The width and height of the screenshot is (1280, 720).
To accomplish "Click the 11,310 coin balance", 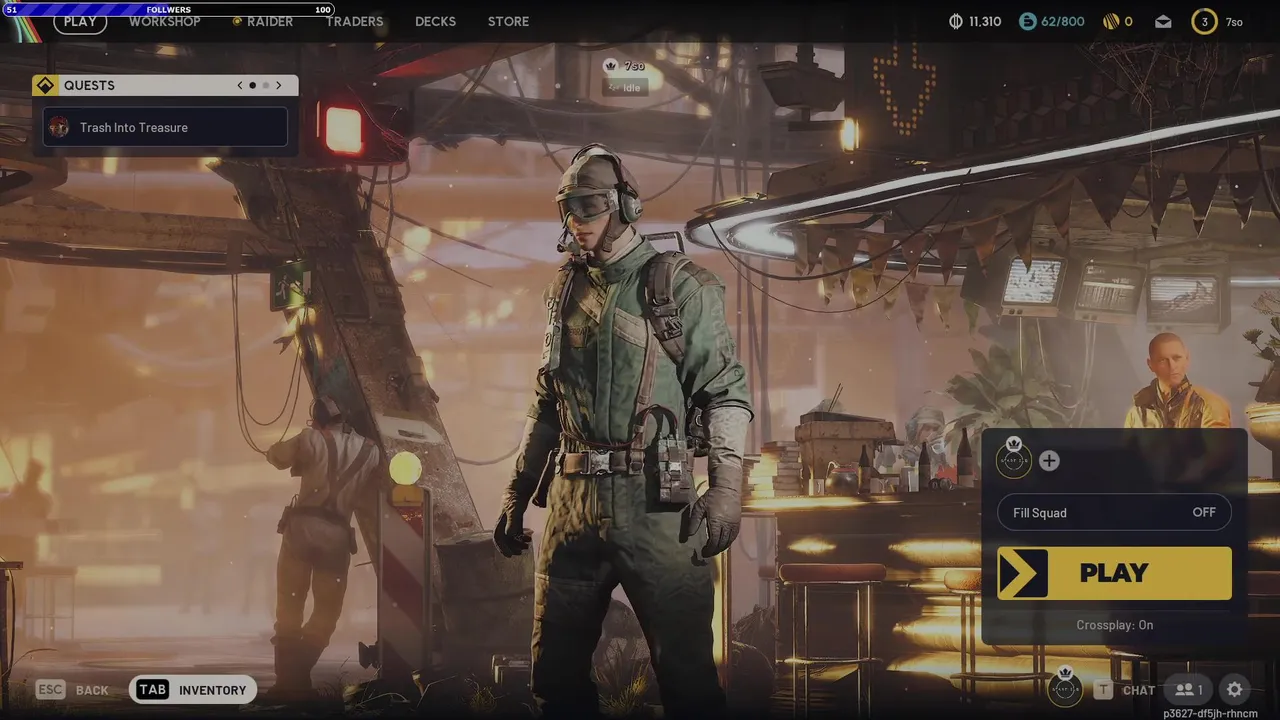I will (985, 21).
